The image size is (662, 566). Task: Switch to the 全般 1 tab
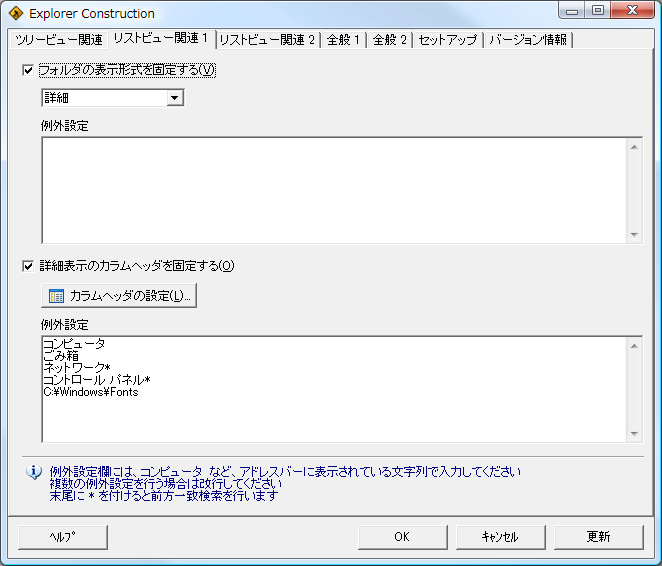(343, 40)
